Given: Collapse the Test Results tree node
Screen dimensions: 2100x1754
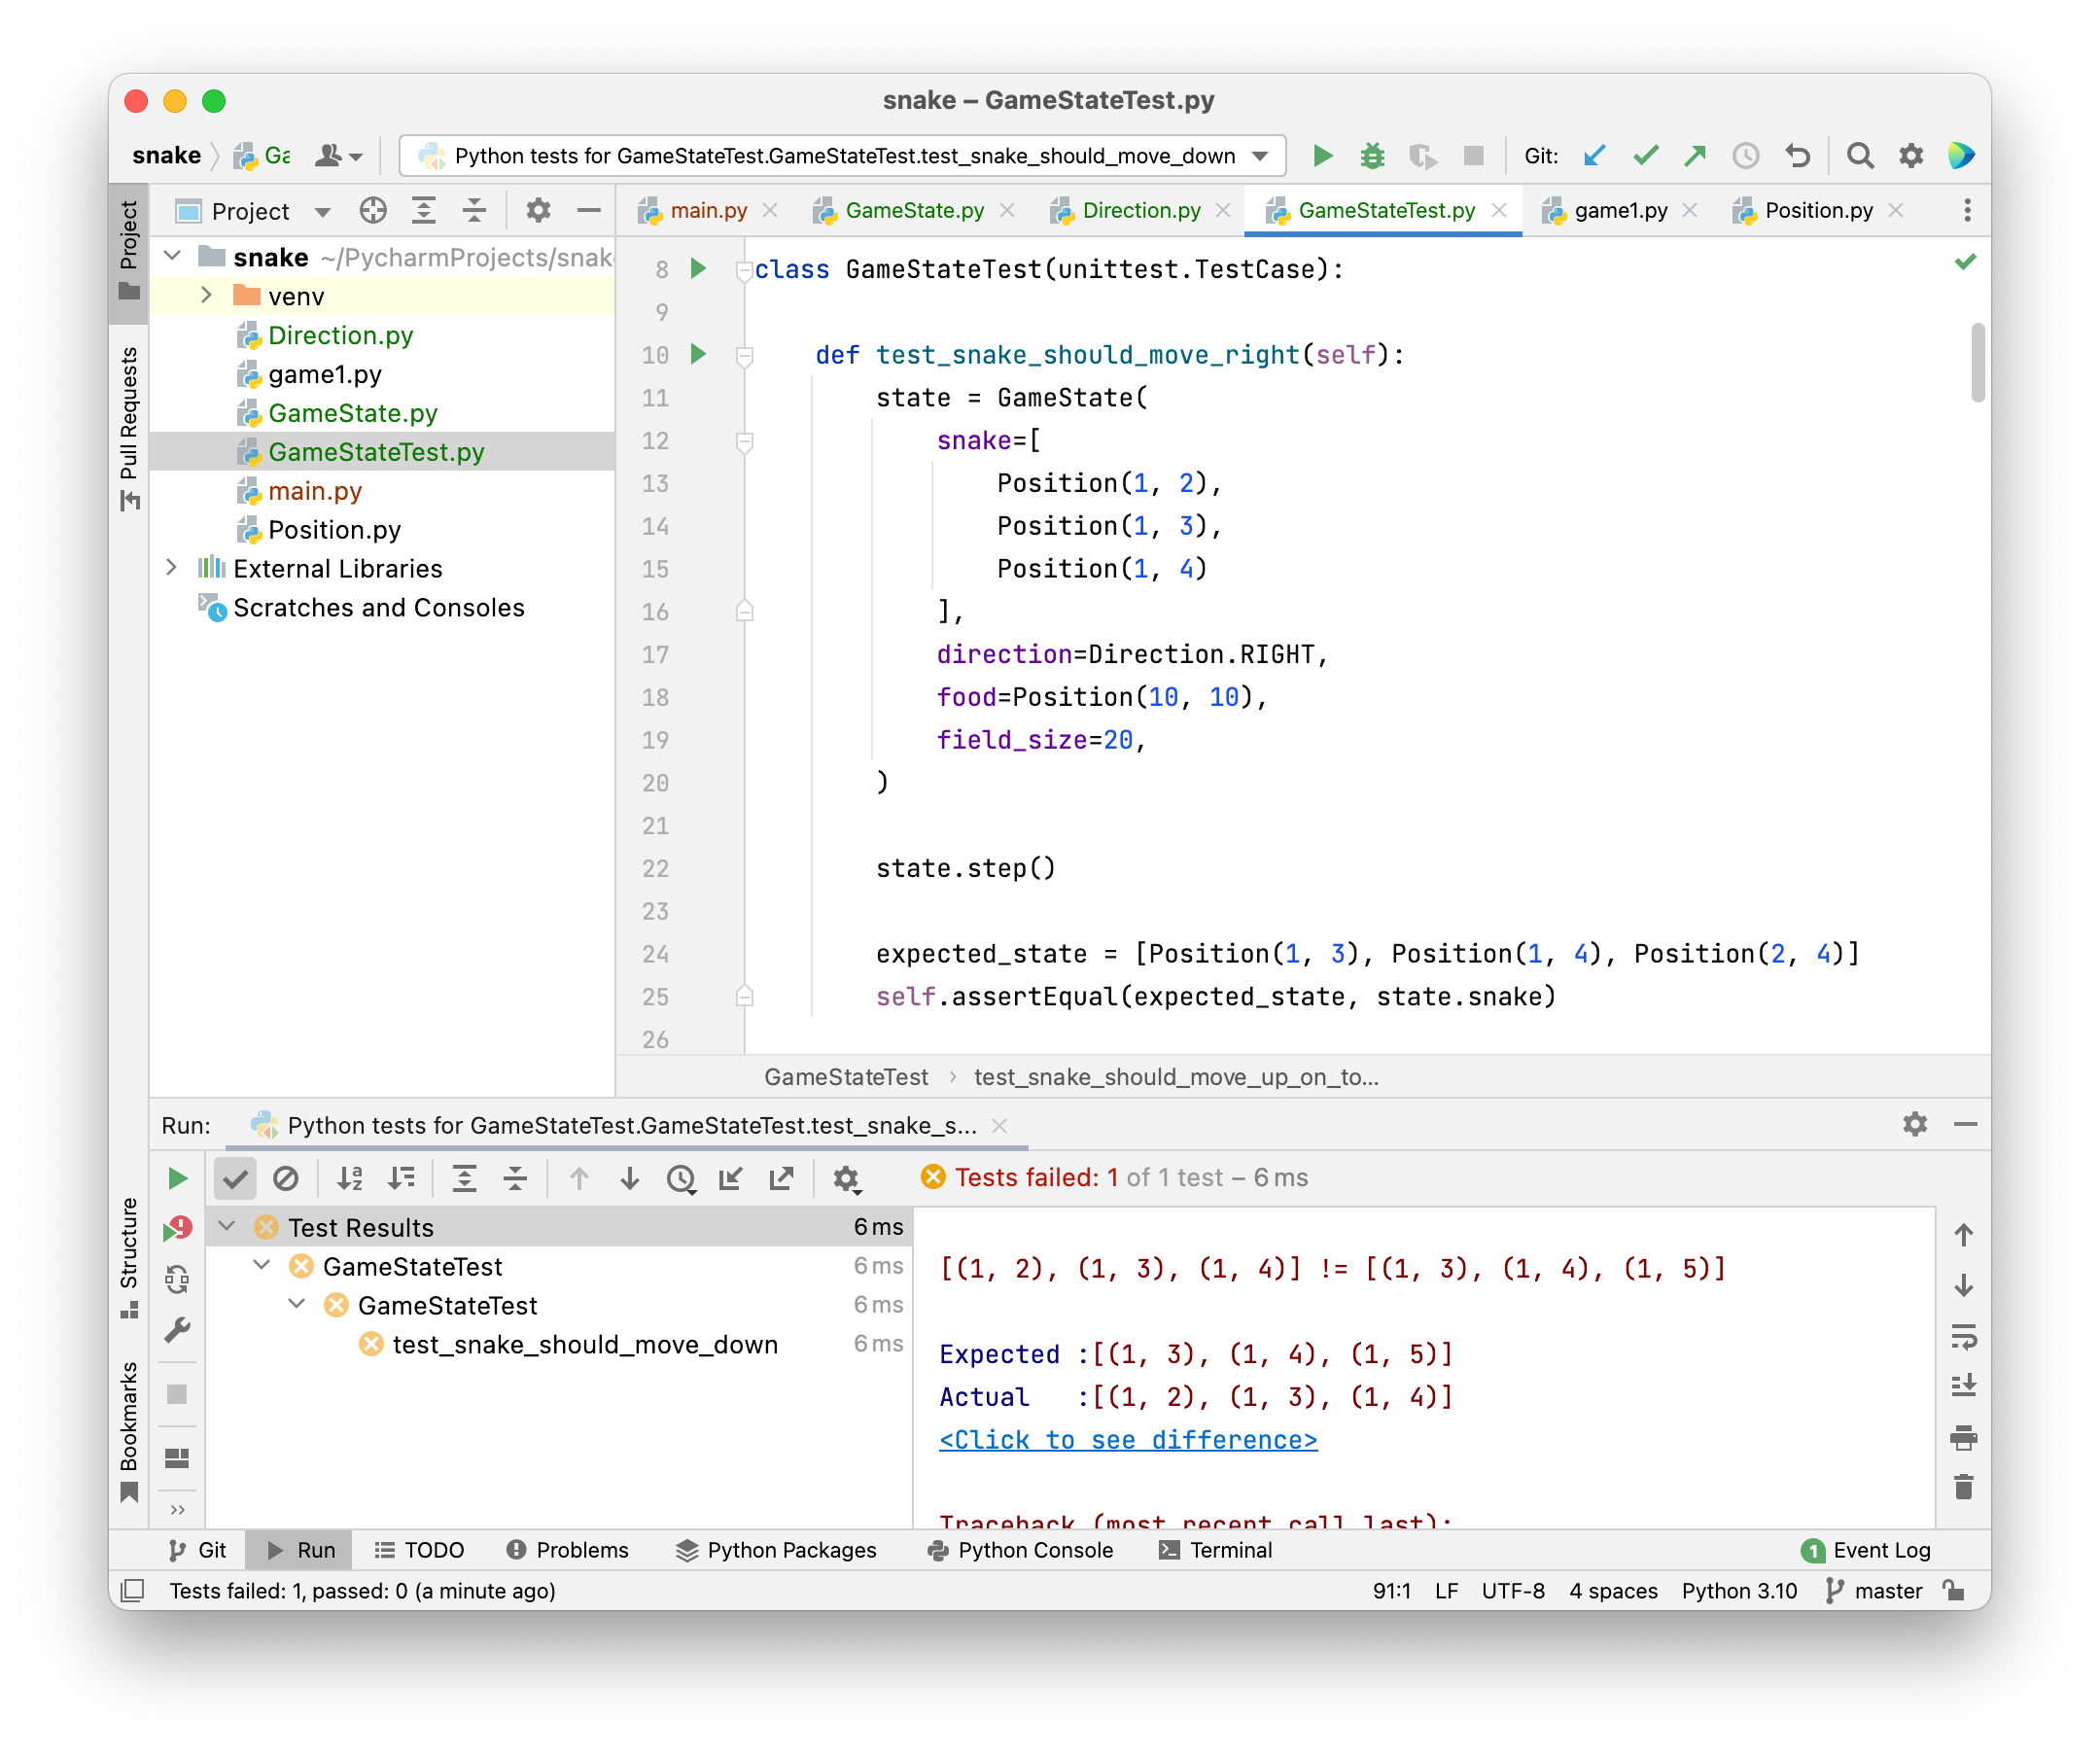Looking at the screenshot, I should click(227, 1227).
